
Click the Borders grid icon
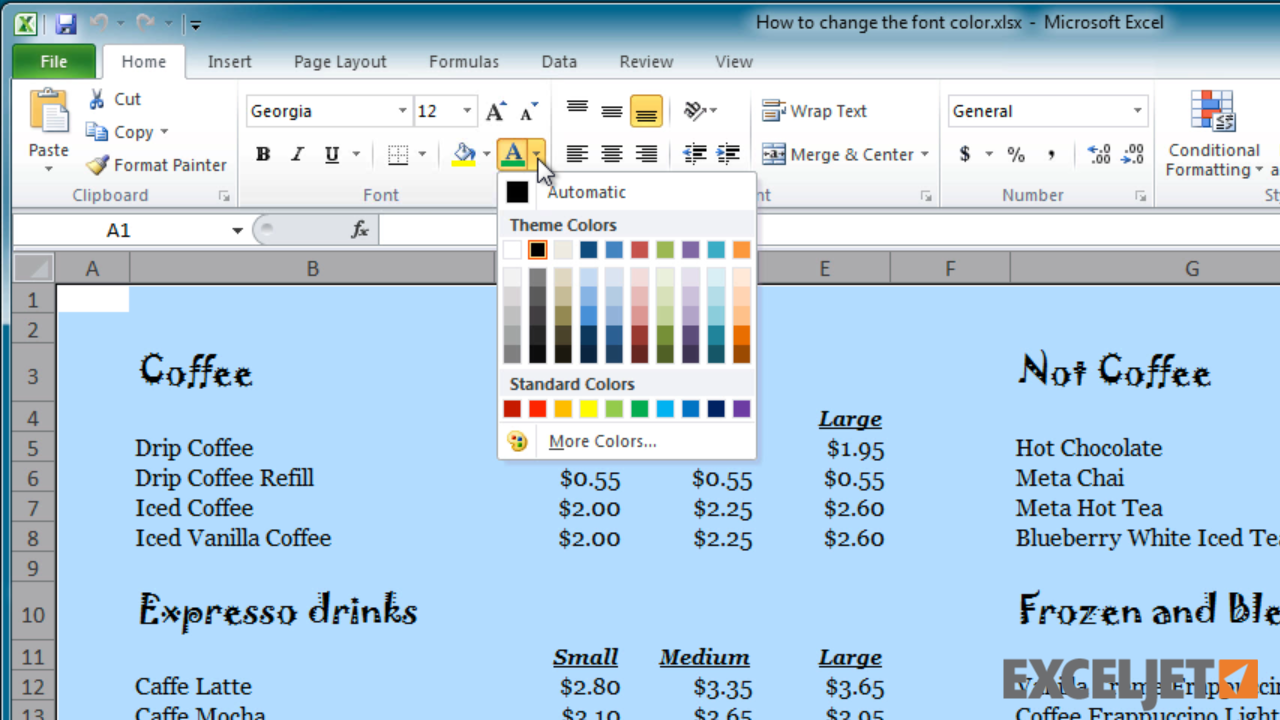pos(398,154)
